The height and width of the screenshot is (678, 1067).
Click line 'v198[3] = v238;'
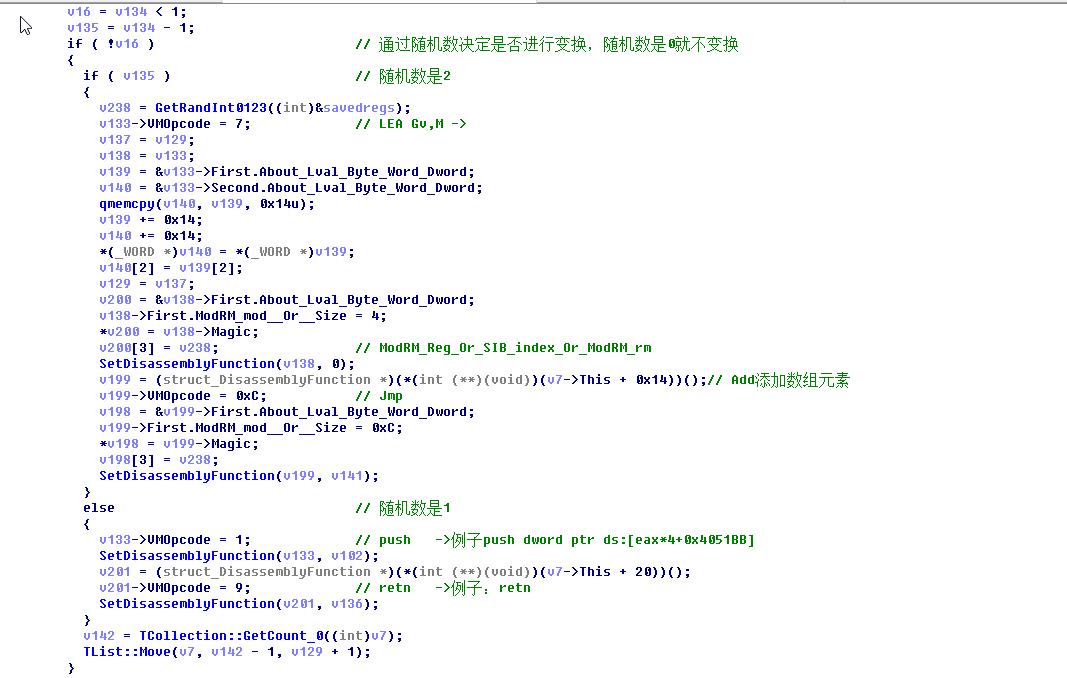coord(159,459)
